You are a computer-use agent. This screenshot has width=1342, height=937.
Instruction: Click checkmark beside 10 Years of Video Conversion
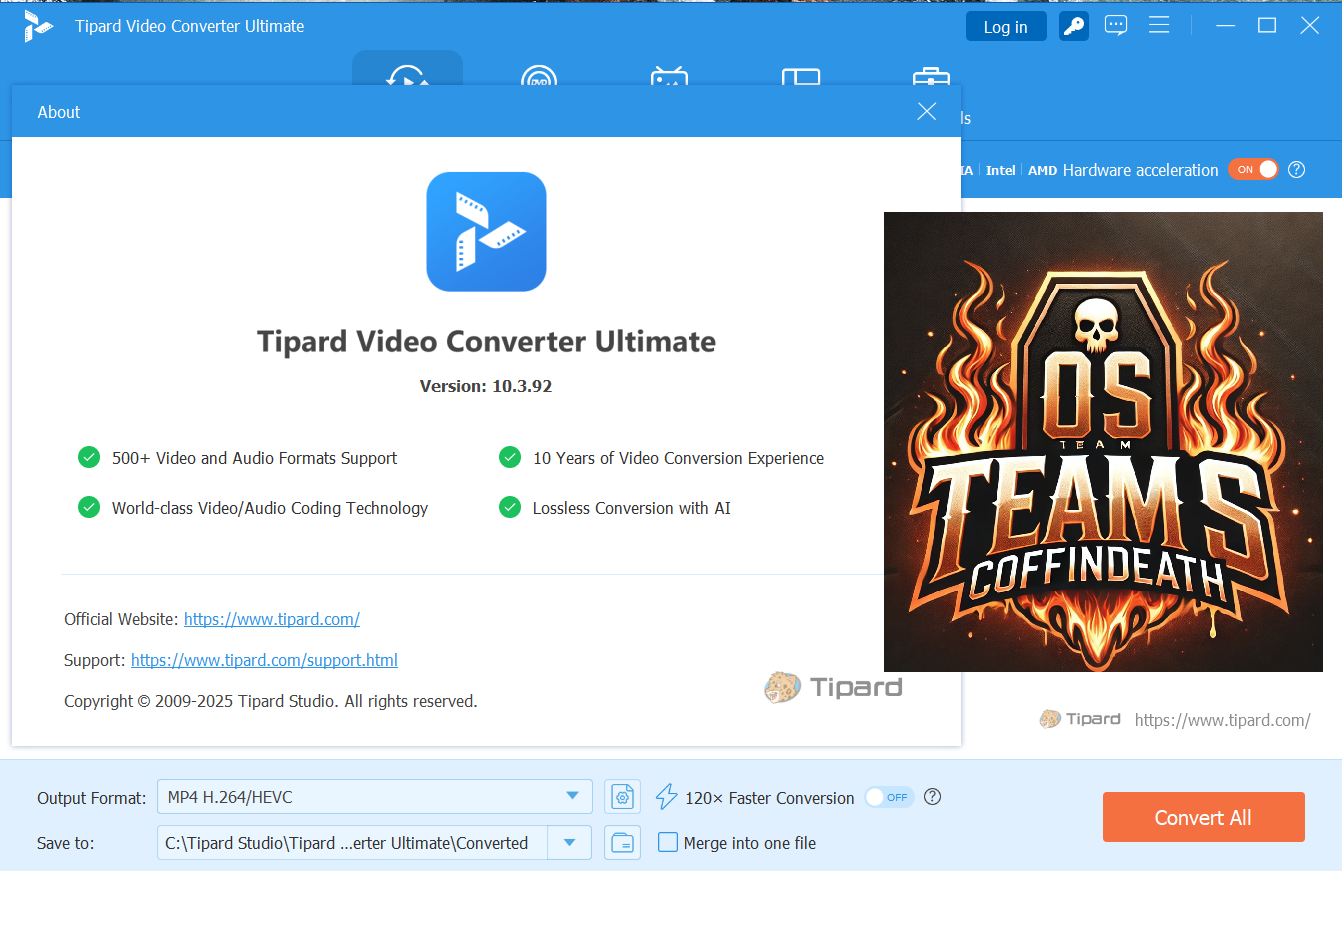(x=510, y=458)
